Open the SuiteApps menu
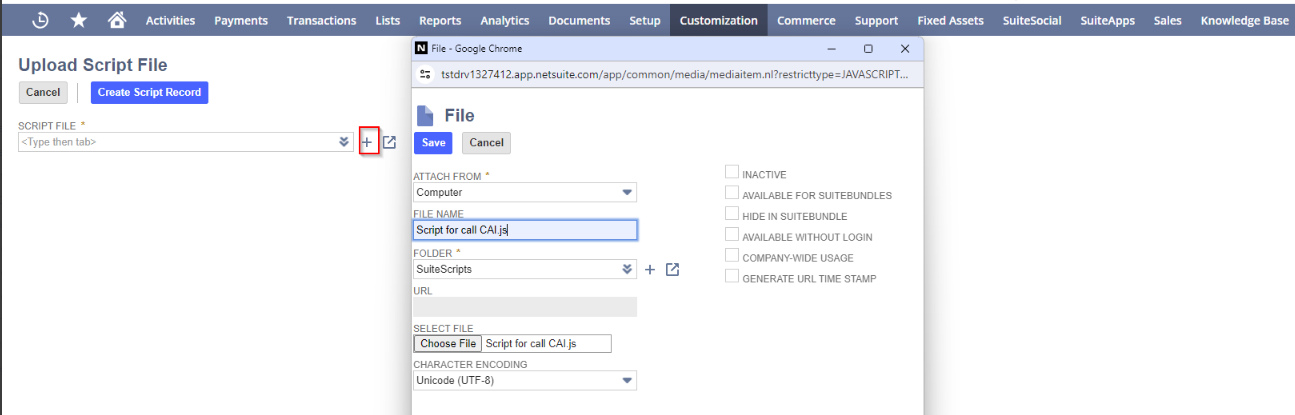The image size is (1295, 415). tap(1107, 20)
